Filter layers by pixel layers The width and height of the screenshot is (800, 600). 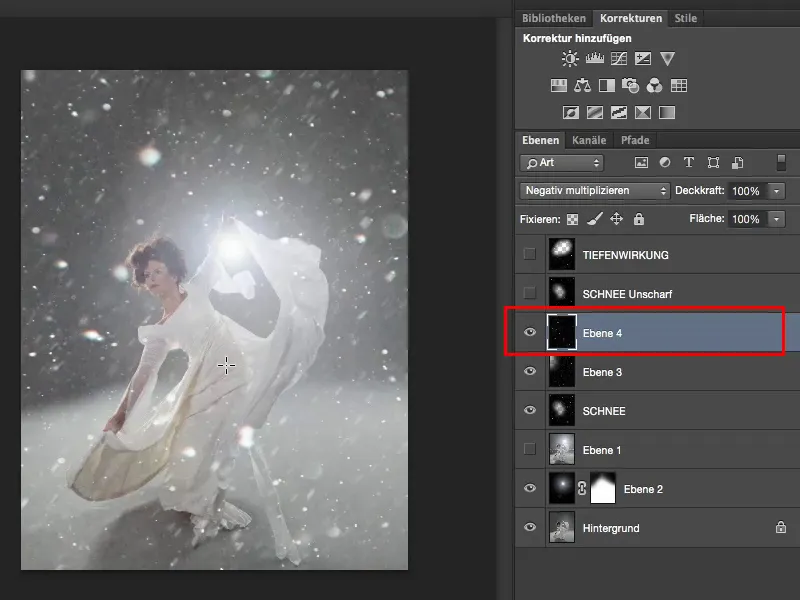point(641,163)
